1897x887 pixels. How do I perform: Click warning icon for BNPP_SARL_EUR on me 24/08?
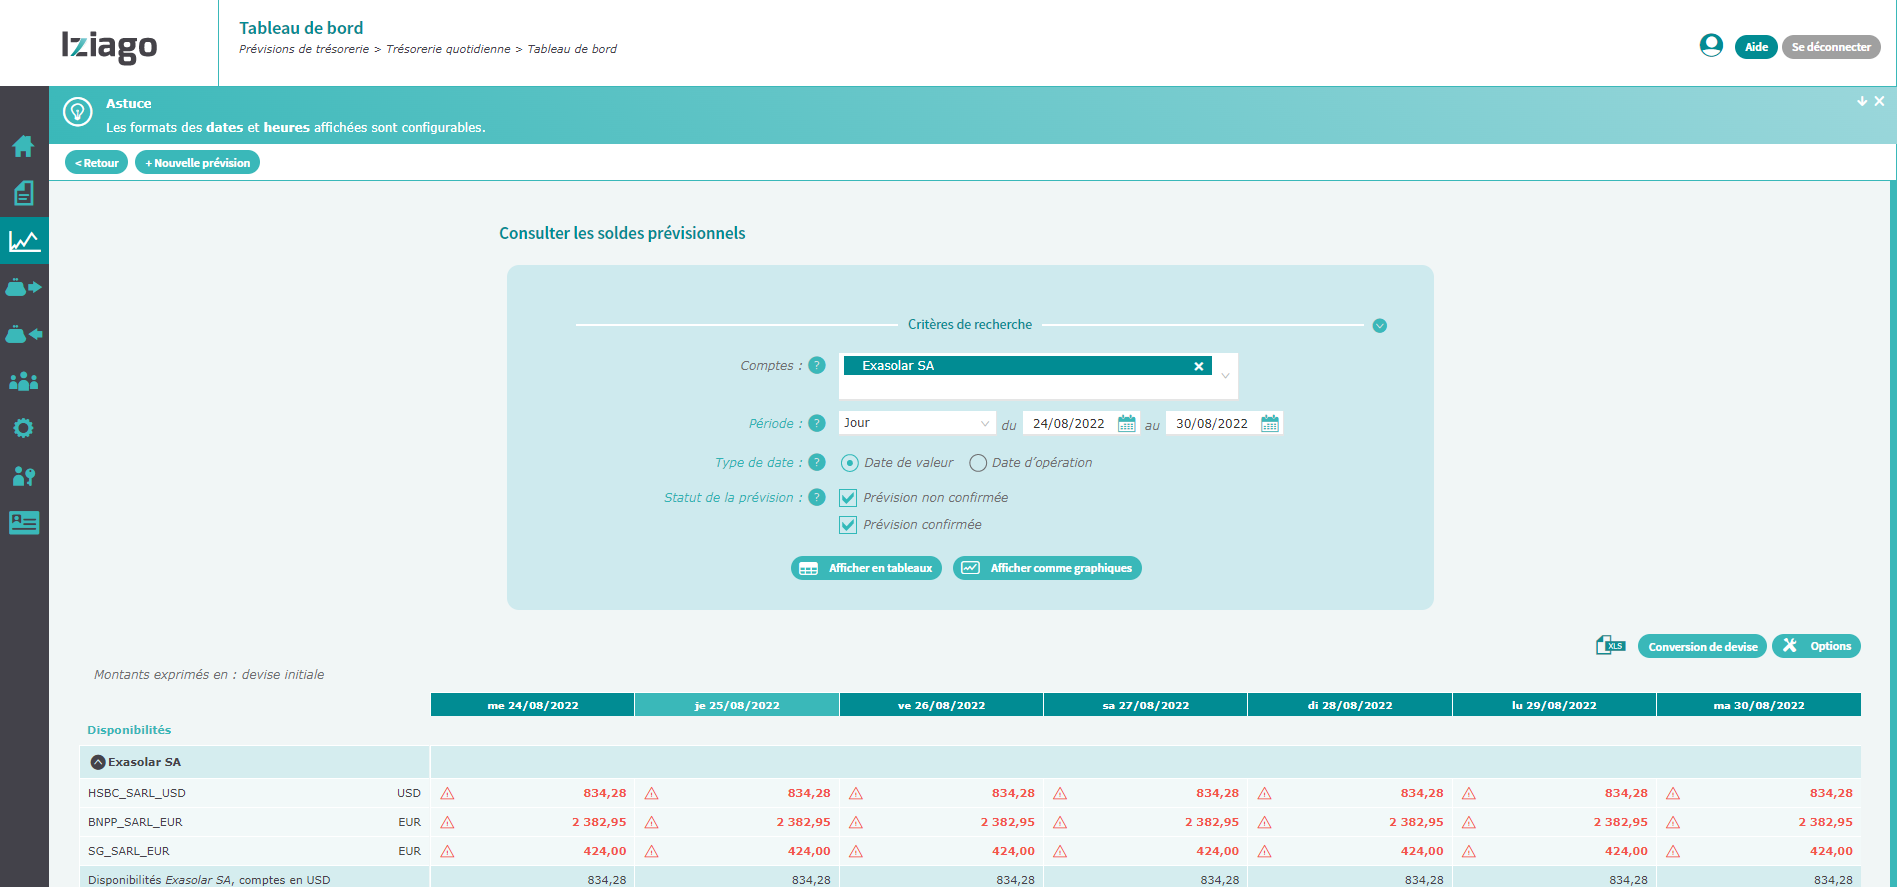pos(447,822)
